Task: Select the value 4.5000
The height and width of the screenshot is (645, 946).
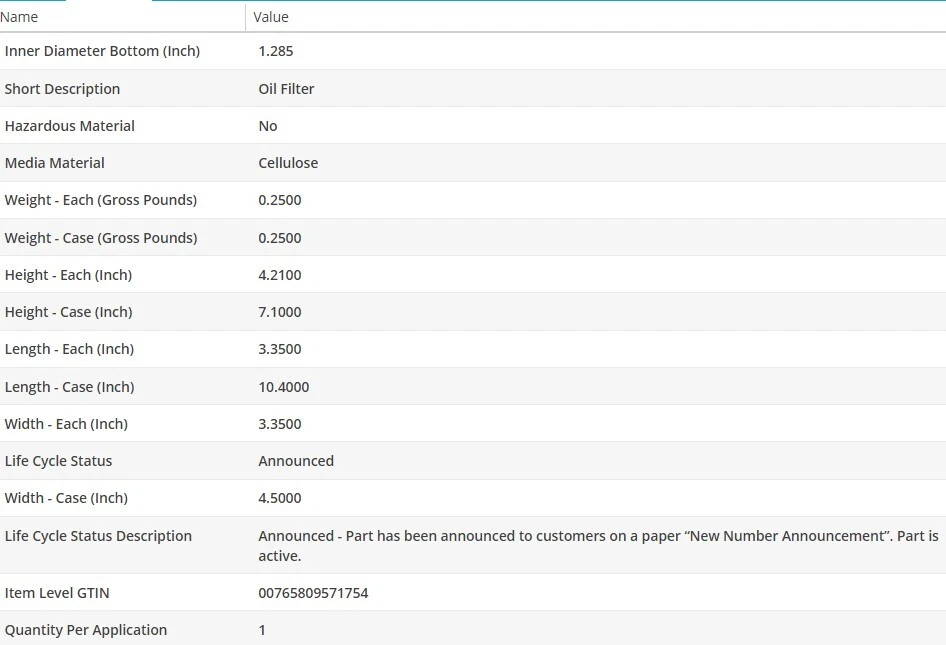Action: click(x=280, y=498)
